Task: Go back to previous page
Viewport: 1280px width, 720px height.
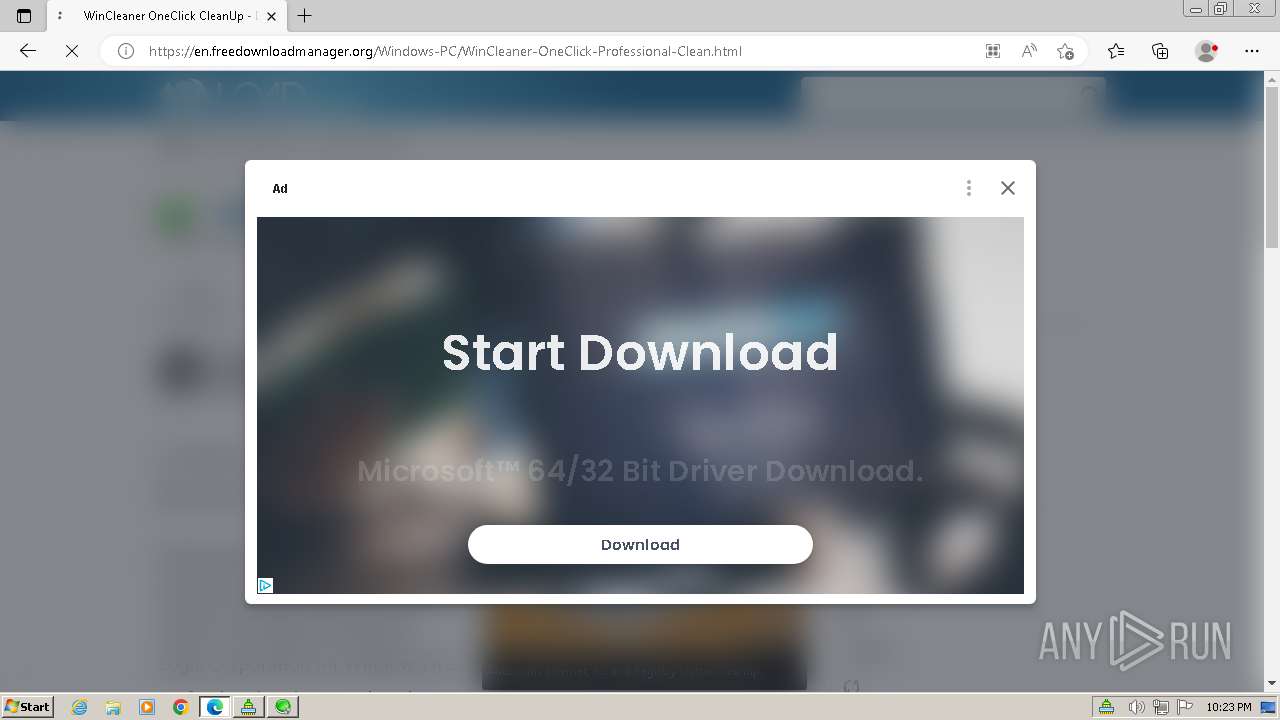Action: [28, 51]
